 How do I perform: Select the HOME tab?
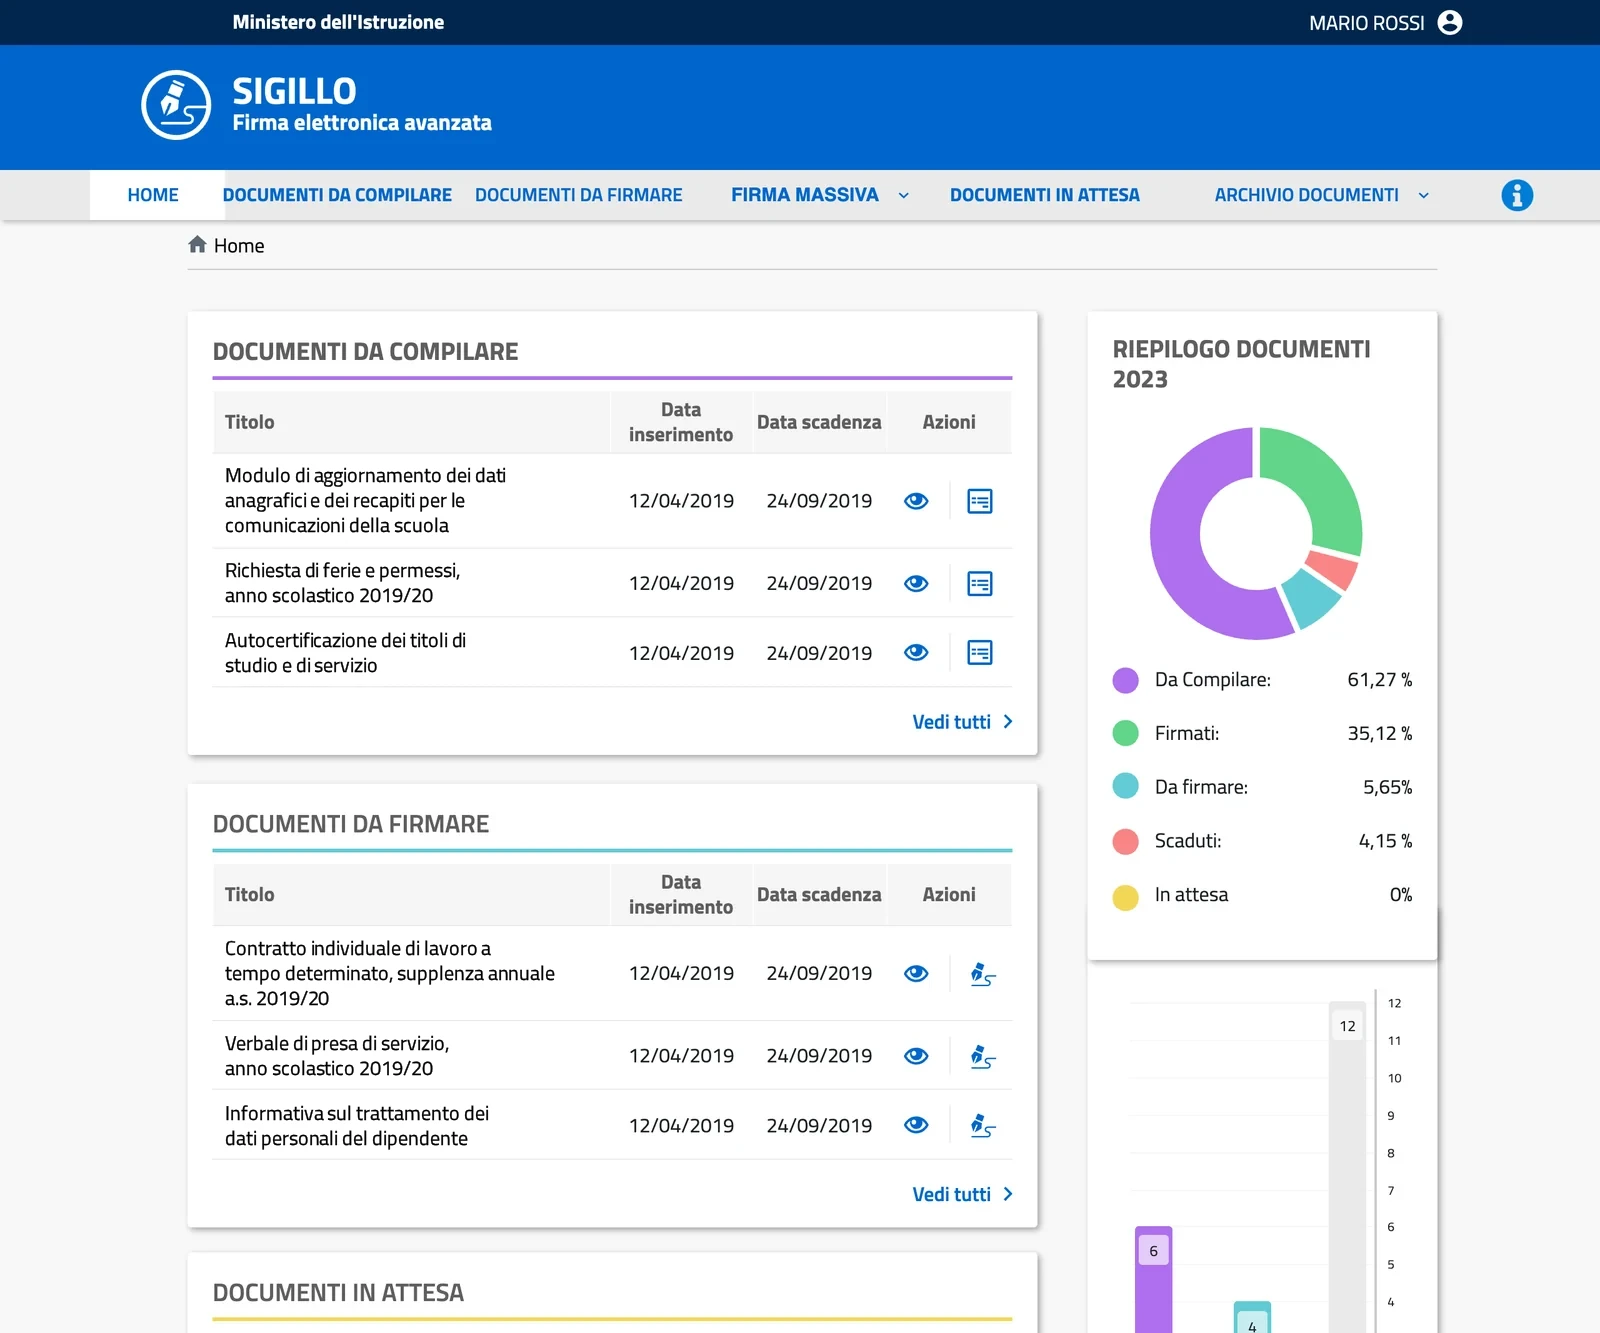tap(153, 195)
